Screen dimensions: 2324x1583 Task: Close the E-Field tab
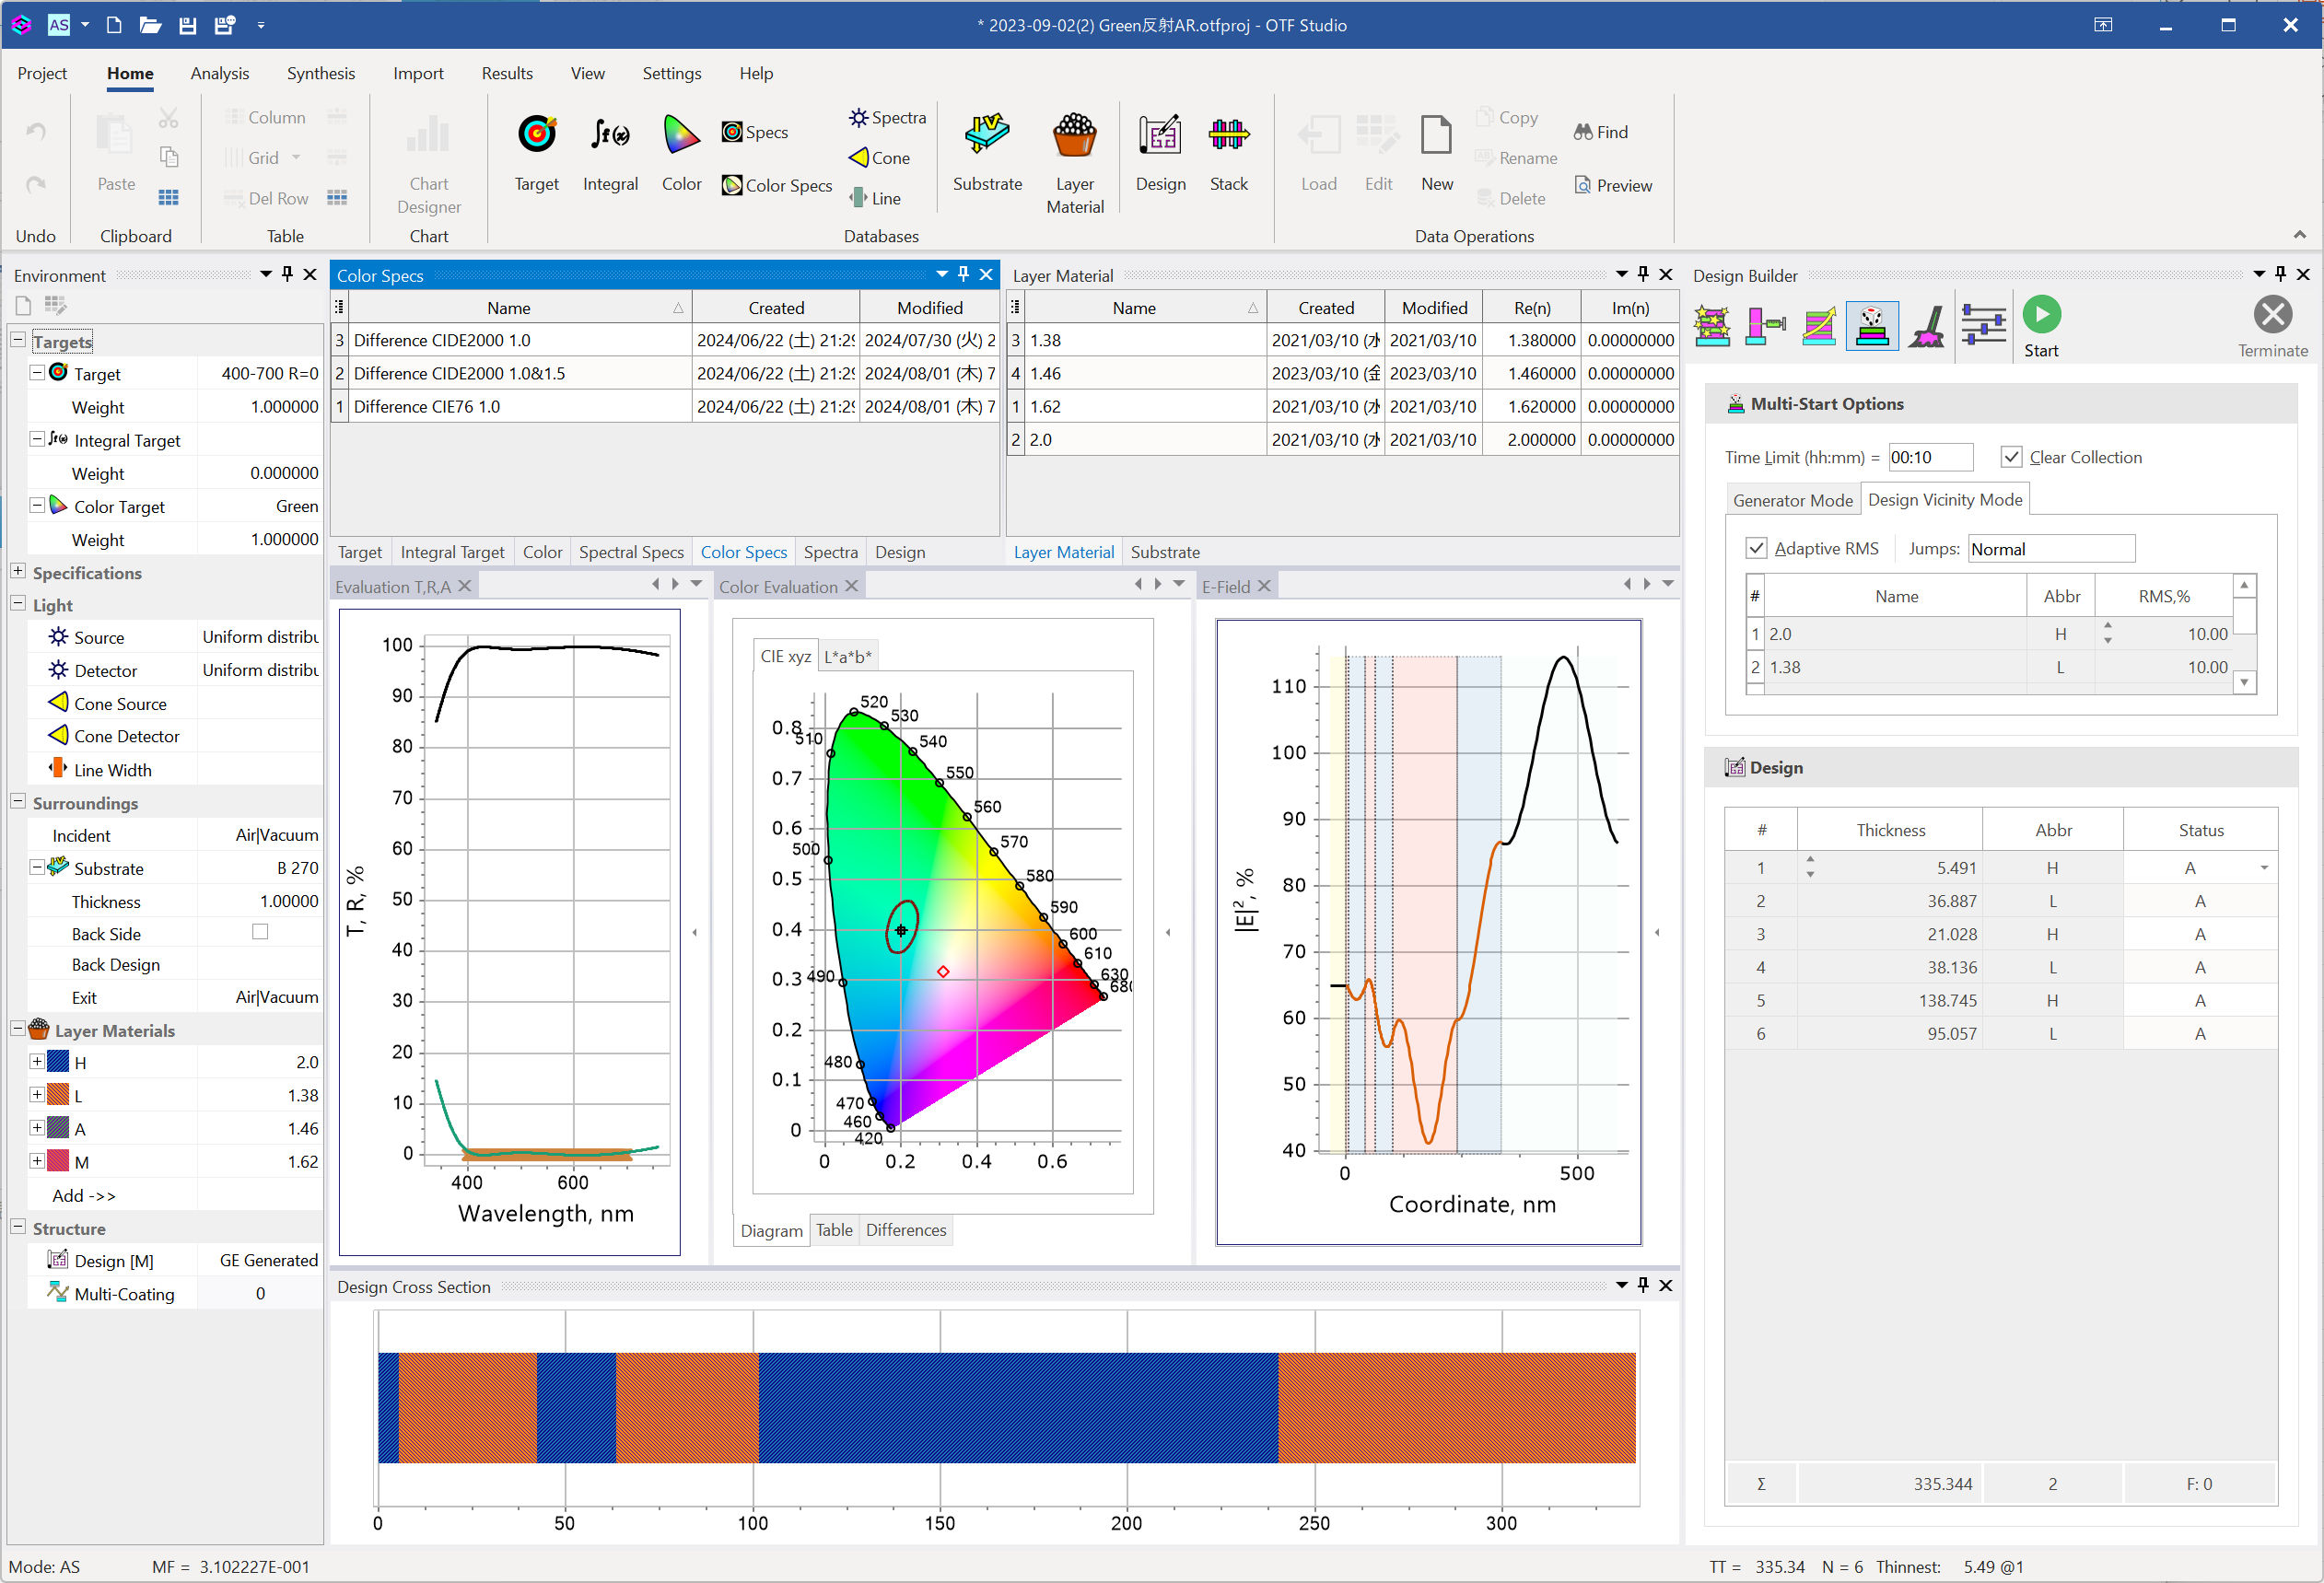[x=1264, y=586]
